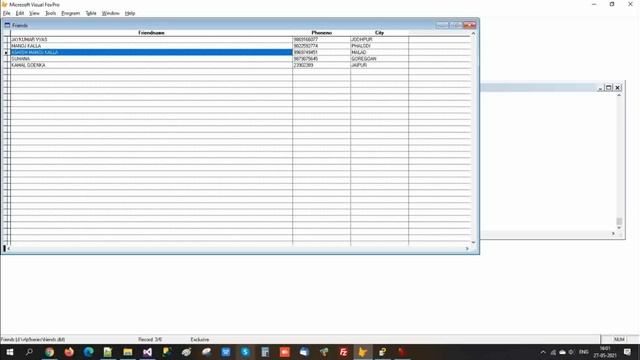Open the Windows Start menu
This screenshot has height=360, width=640.
[9, 352]
